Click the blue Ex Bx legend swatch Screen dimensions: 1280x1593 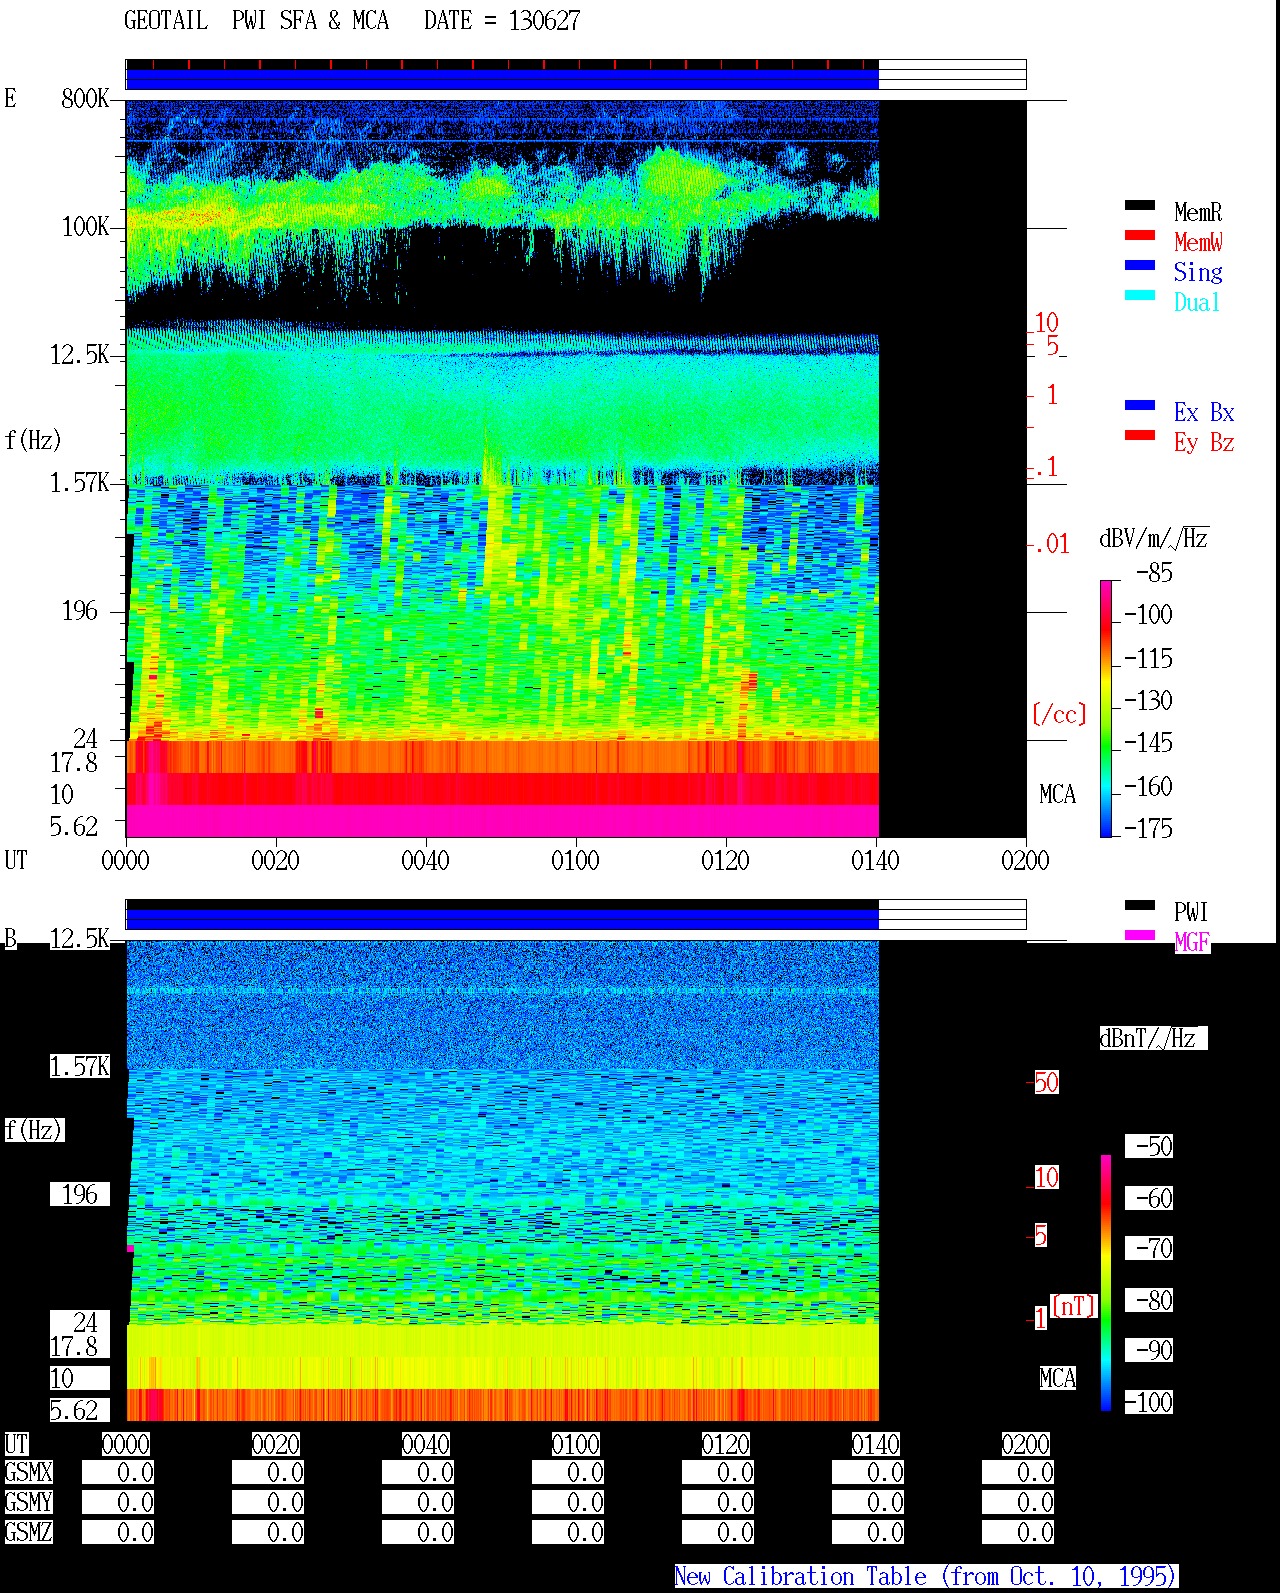1140,406
